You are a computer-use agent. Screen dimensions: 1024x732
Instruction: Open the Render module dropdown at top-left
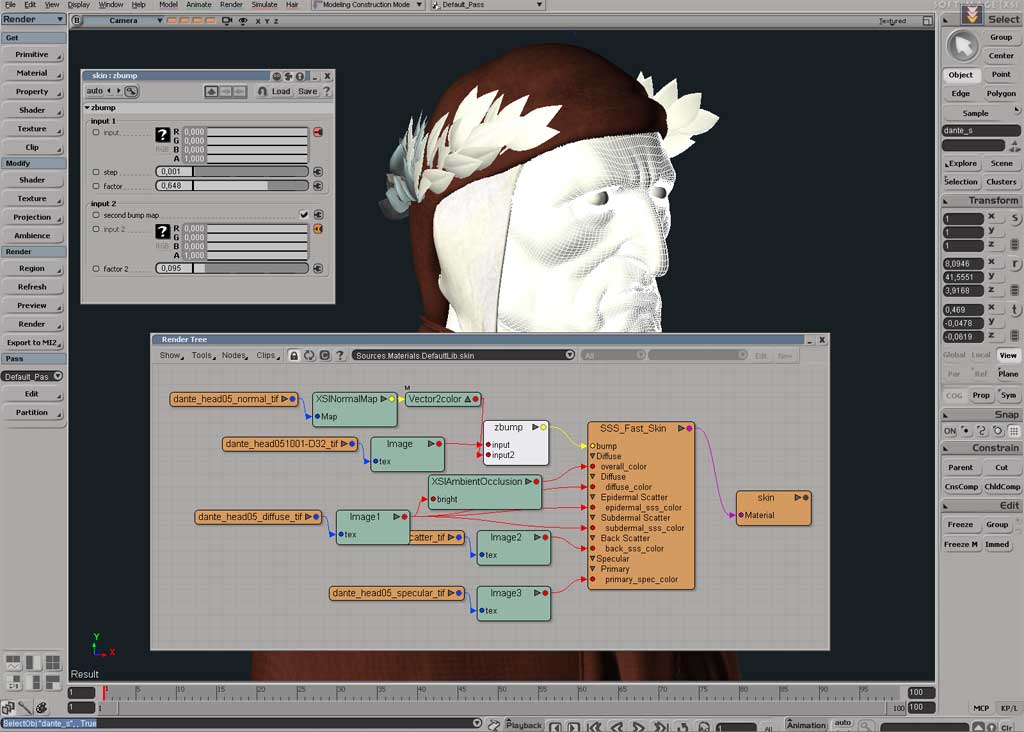coord(33,19)
